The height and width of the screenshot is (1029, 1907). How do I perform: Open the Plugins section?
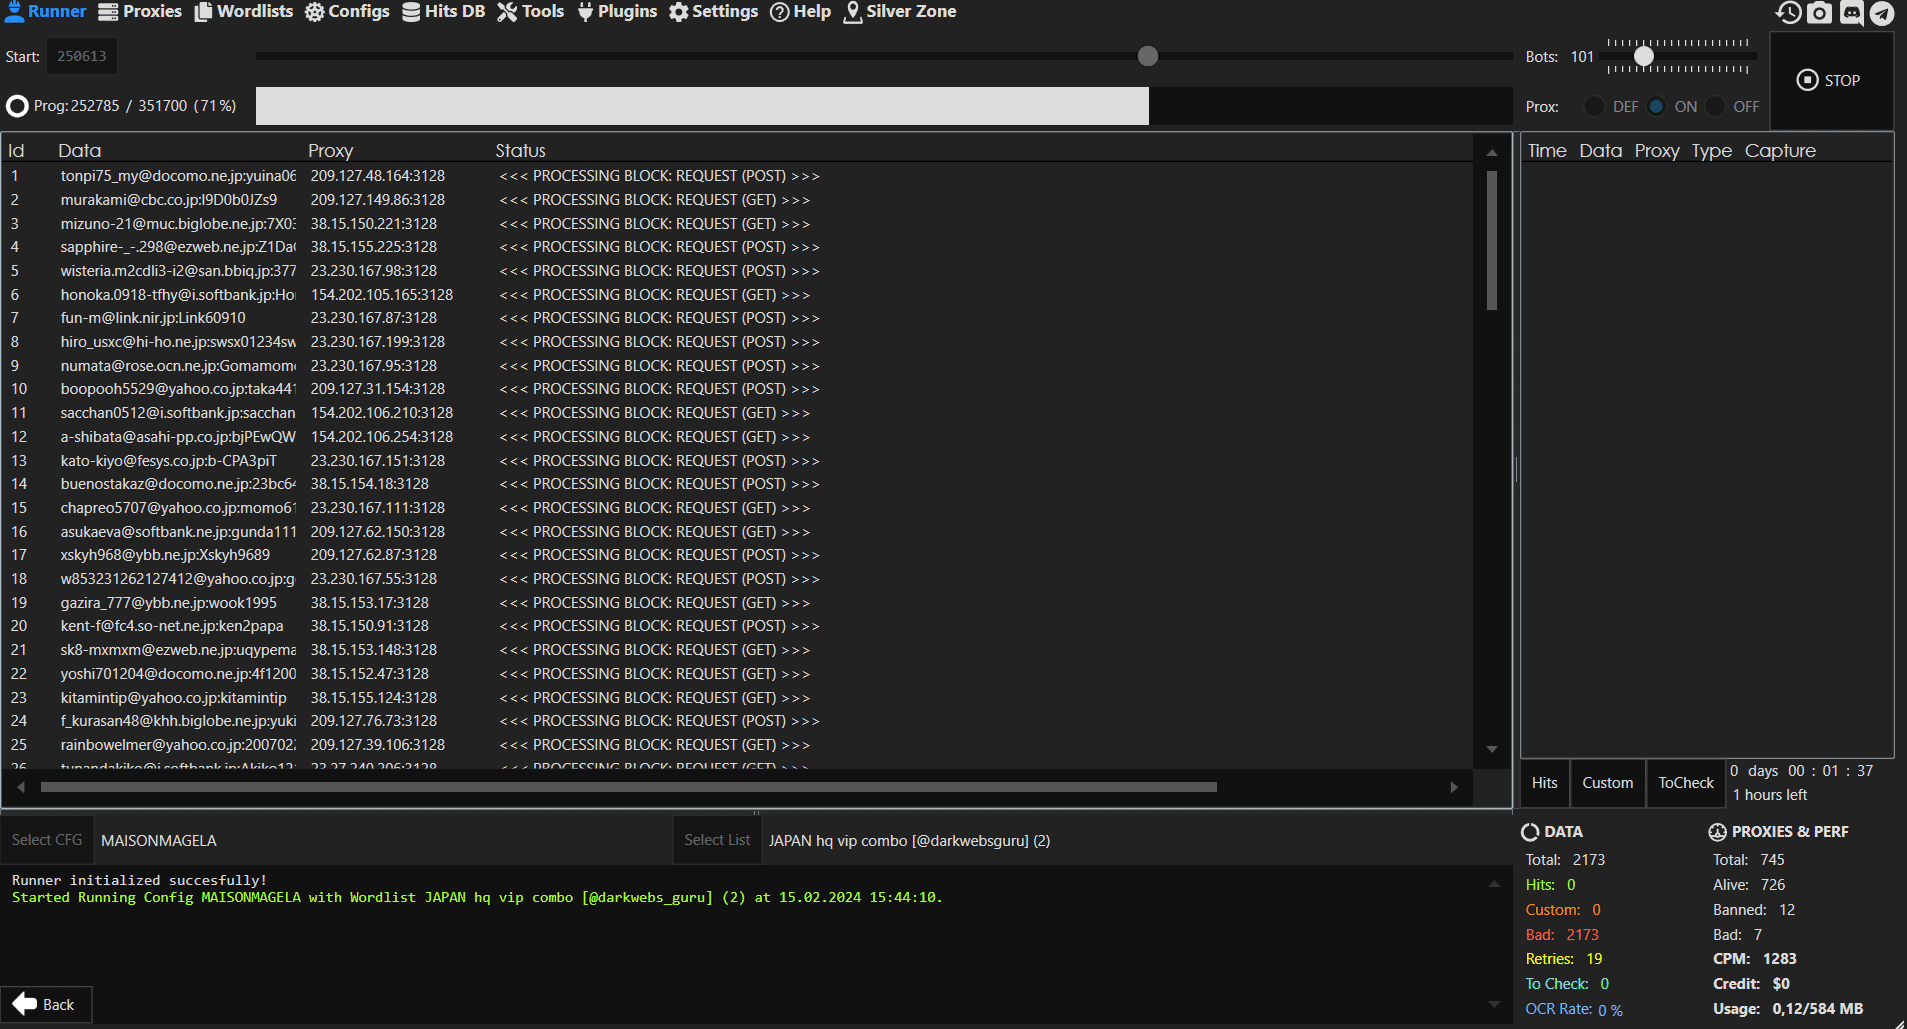coord(617,12)
